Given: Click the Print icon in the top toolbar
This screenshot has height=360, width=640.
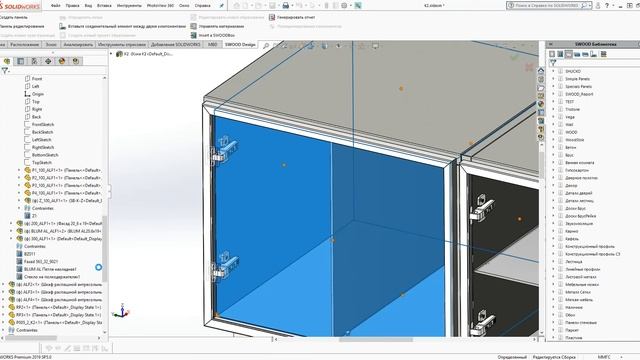Looking at the screenshot, I should click(x=286, y=6).
